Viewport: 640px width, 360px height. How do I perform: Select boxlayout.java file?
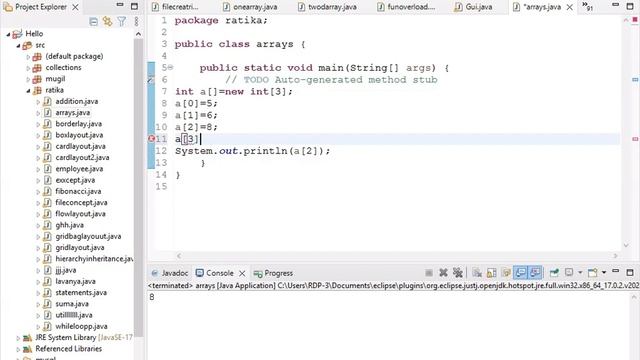coord(79,135)
